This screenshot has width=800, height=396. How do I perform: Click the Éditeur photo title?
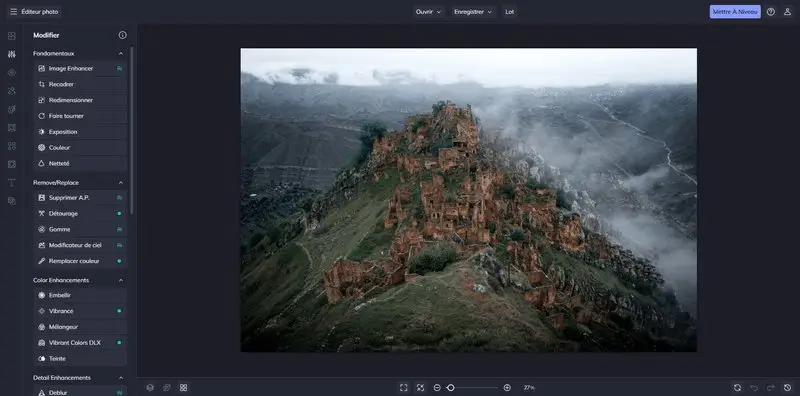tap(40, 12)
